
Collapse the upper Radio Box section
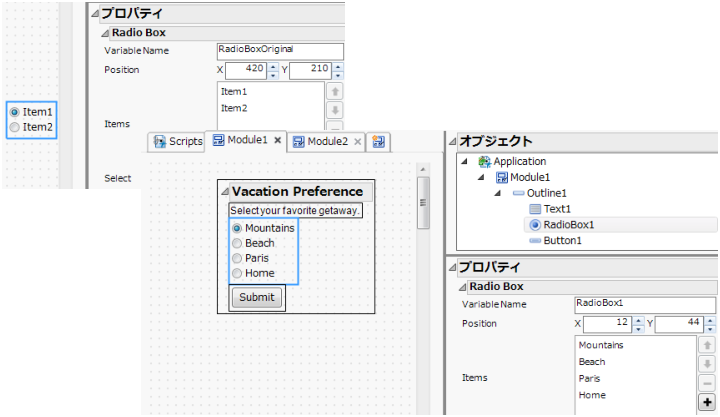105,33
